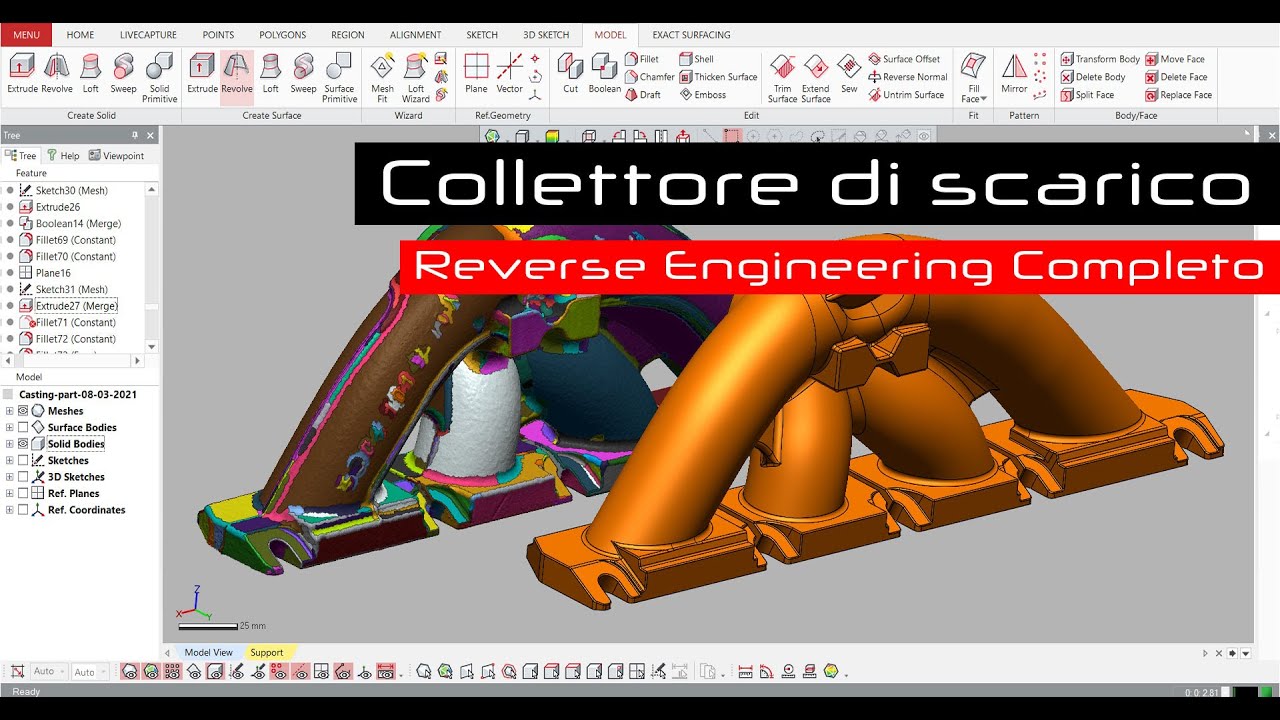The width and height of the screenshot is (1280, 720).
Task: Choose Split Face
Action: [1087, 95]
